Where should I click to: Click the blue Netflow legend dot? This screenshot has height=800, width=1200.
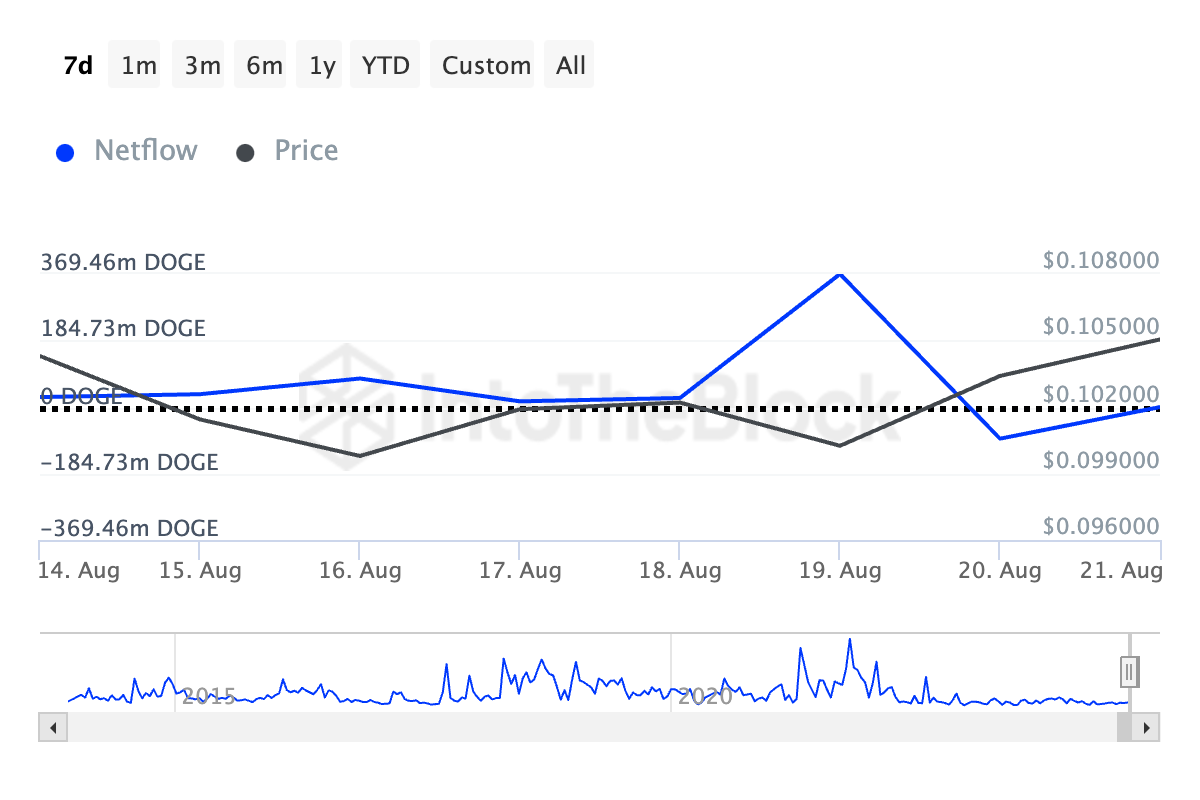(x=66, y=152)
